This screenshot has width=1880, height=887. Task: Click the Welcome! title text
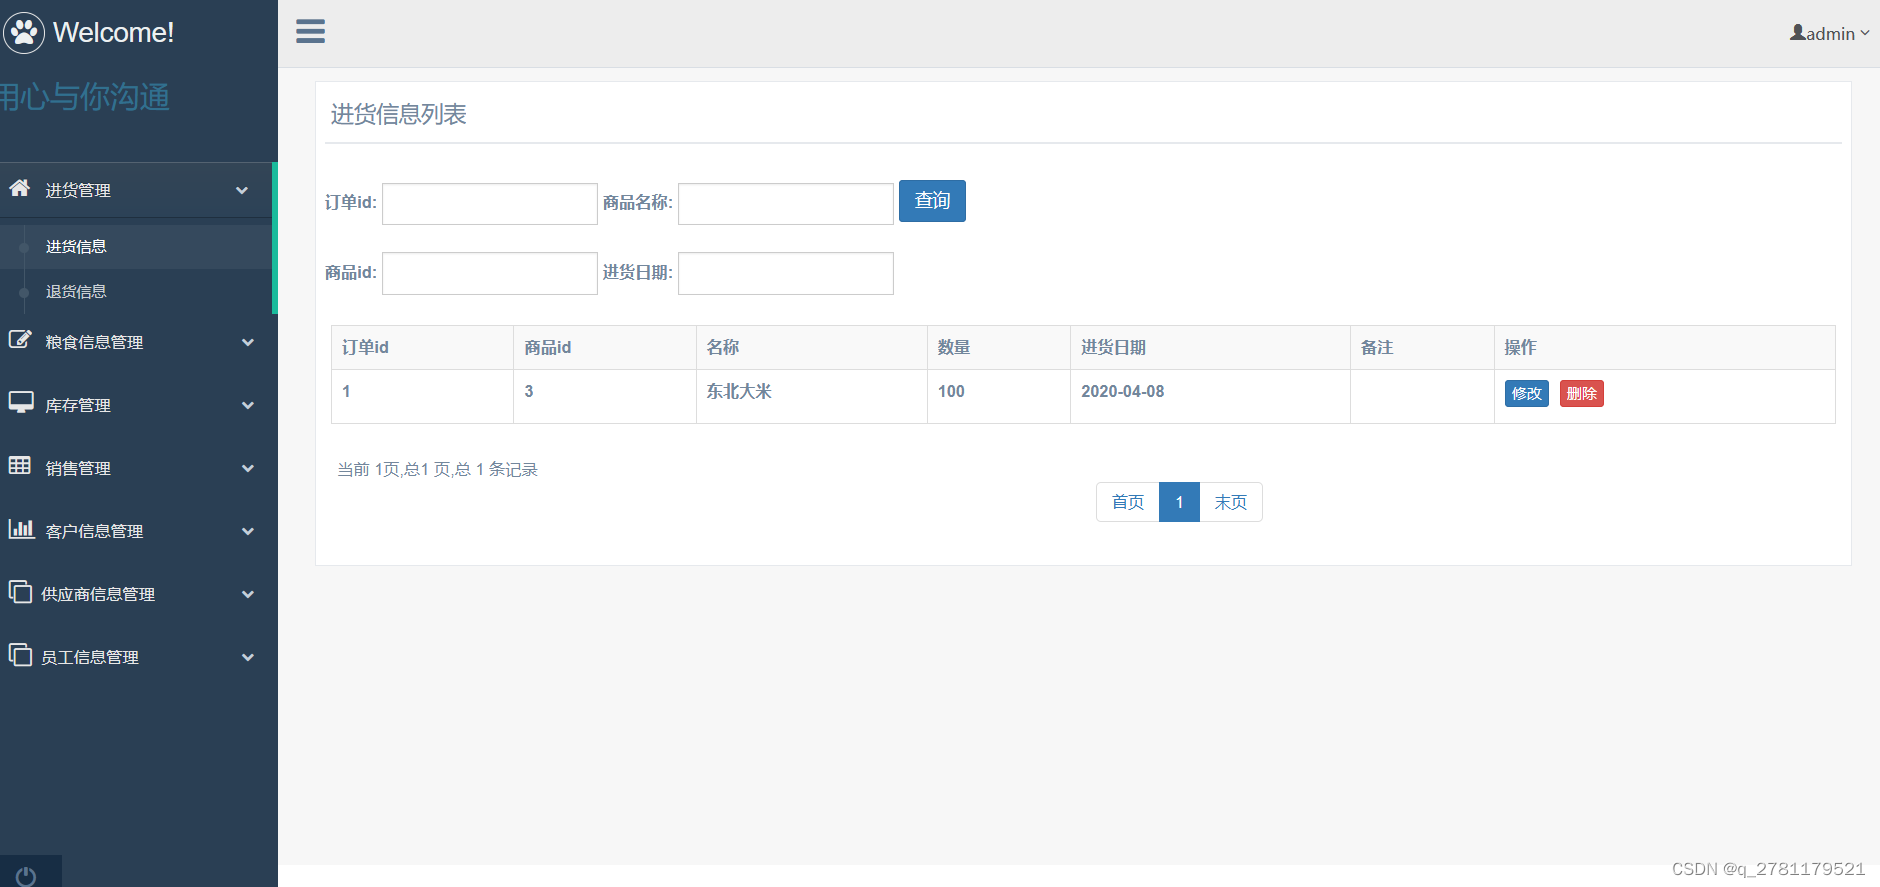click(113, 32)
